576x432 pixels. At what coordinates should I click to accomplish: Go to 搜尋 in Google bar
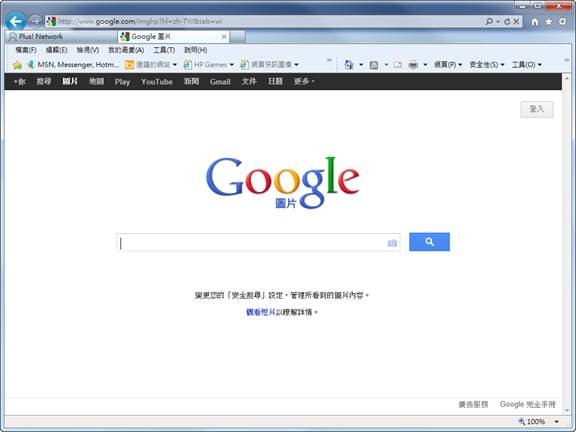point(43,82)
